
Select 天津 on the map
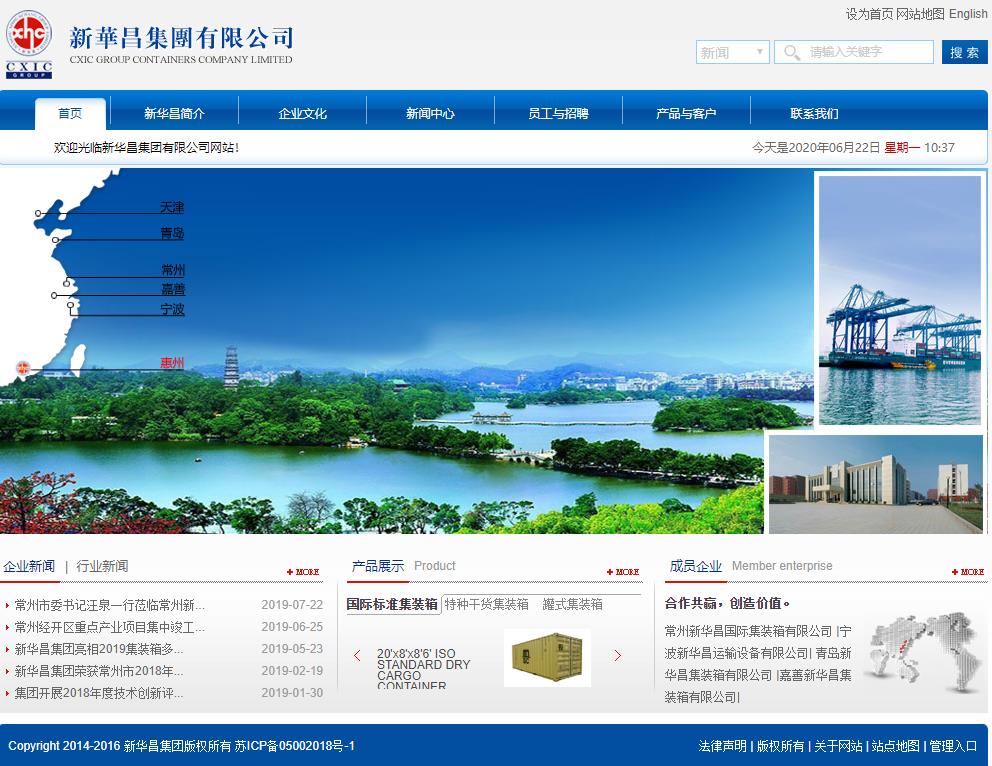pyautogui.click(x=172, y=207)
